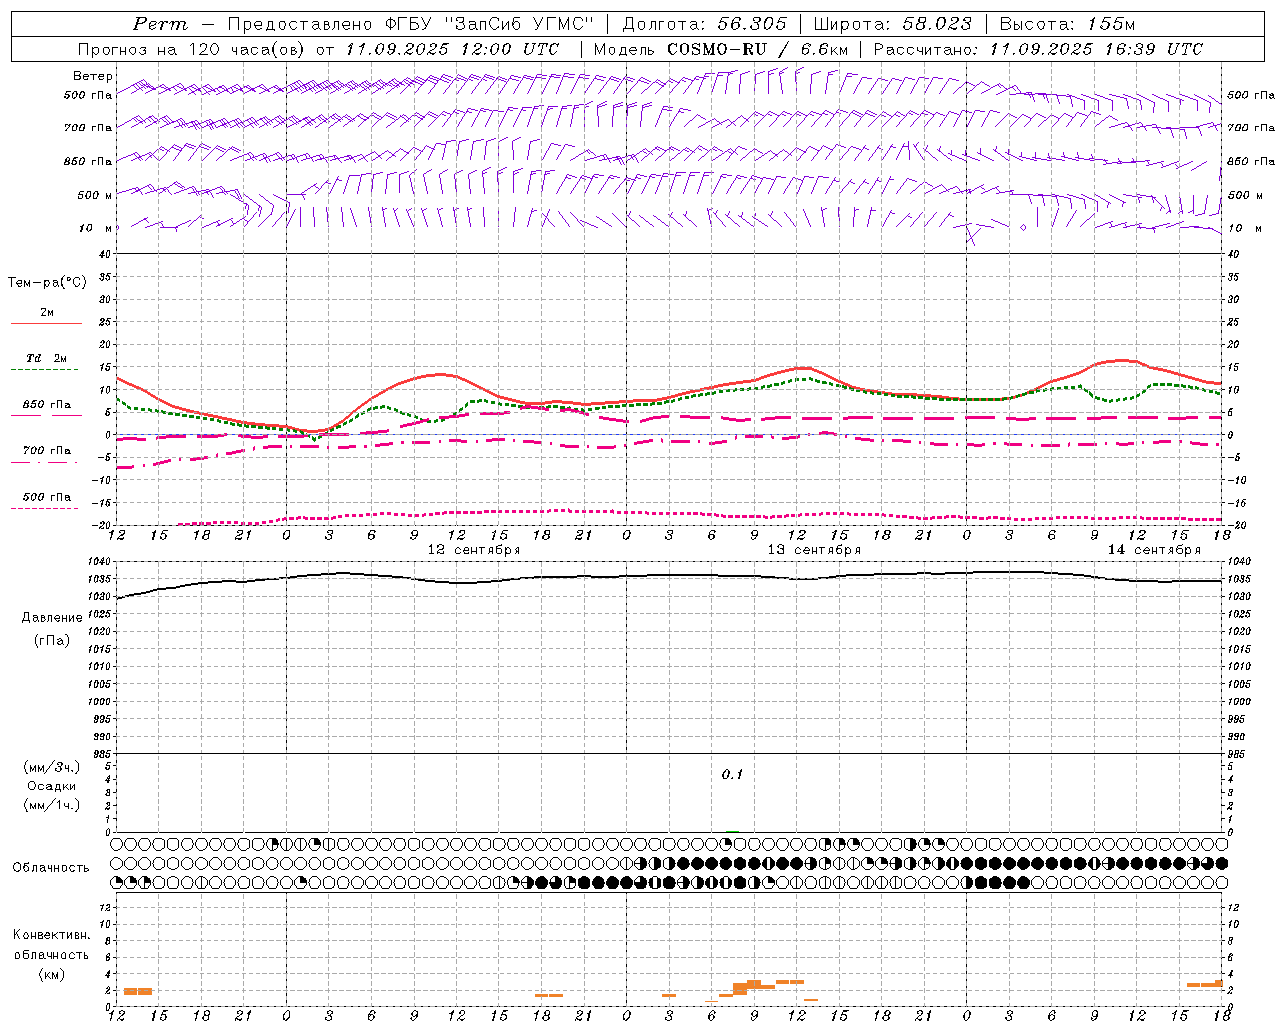The width and height of the screenshot is (1280, 1024).
Task: Click the (гПа) unit label under Давление
Action: pos(52,640)
